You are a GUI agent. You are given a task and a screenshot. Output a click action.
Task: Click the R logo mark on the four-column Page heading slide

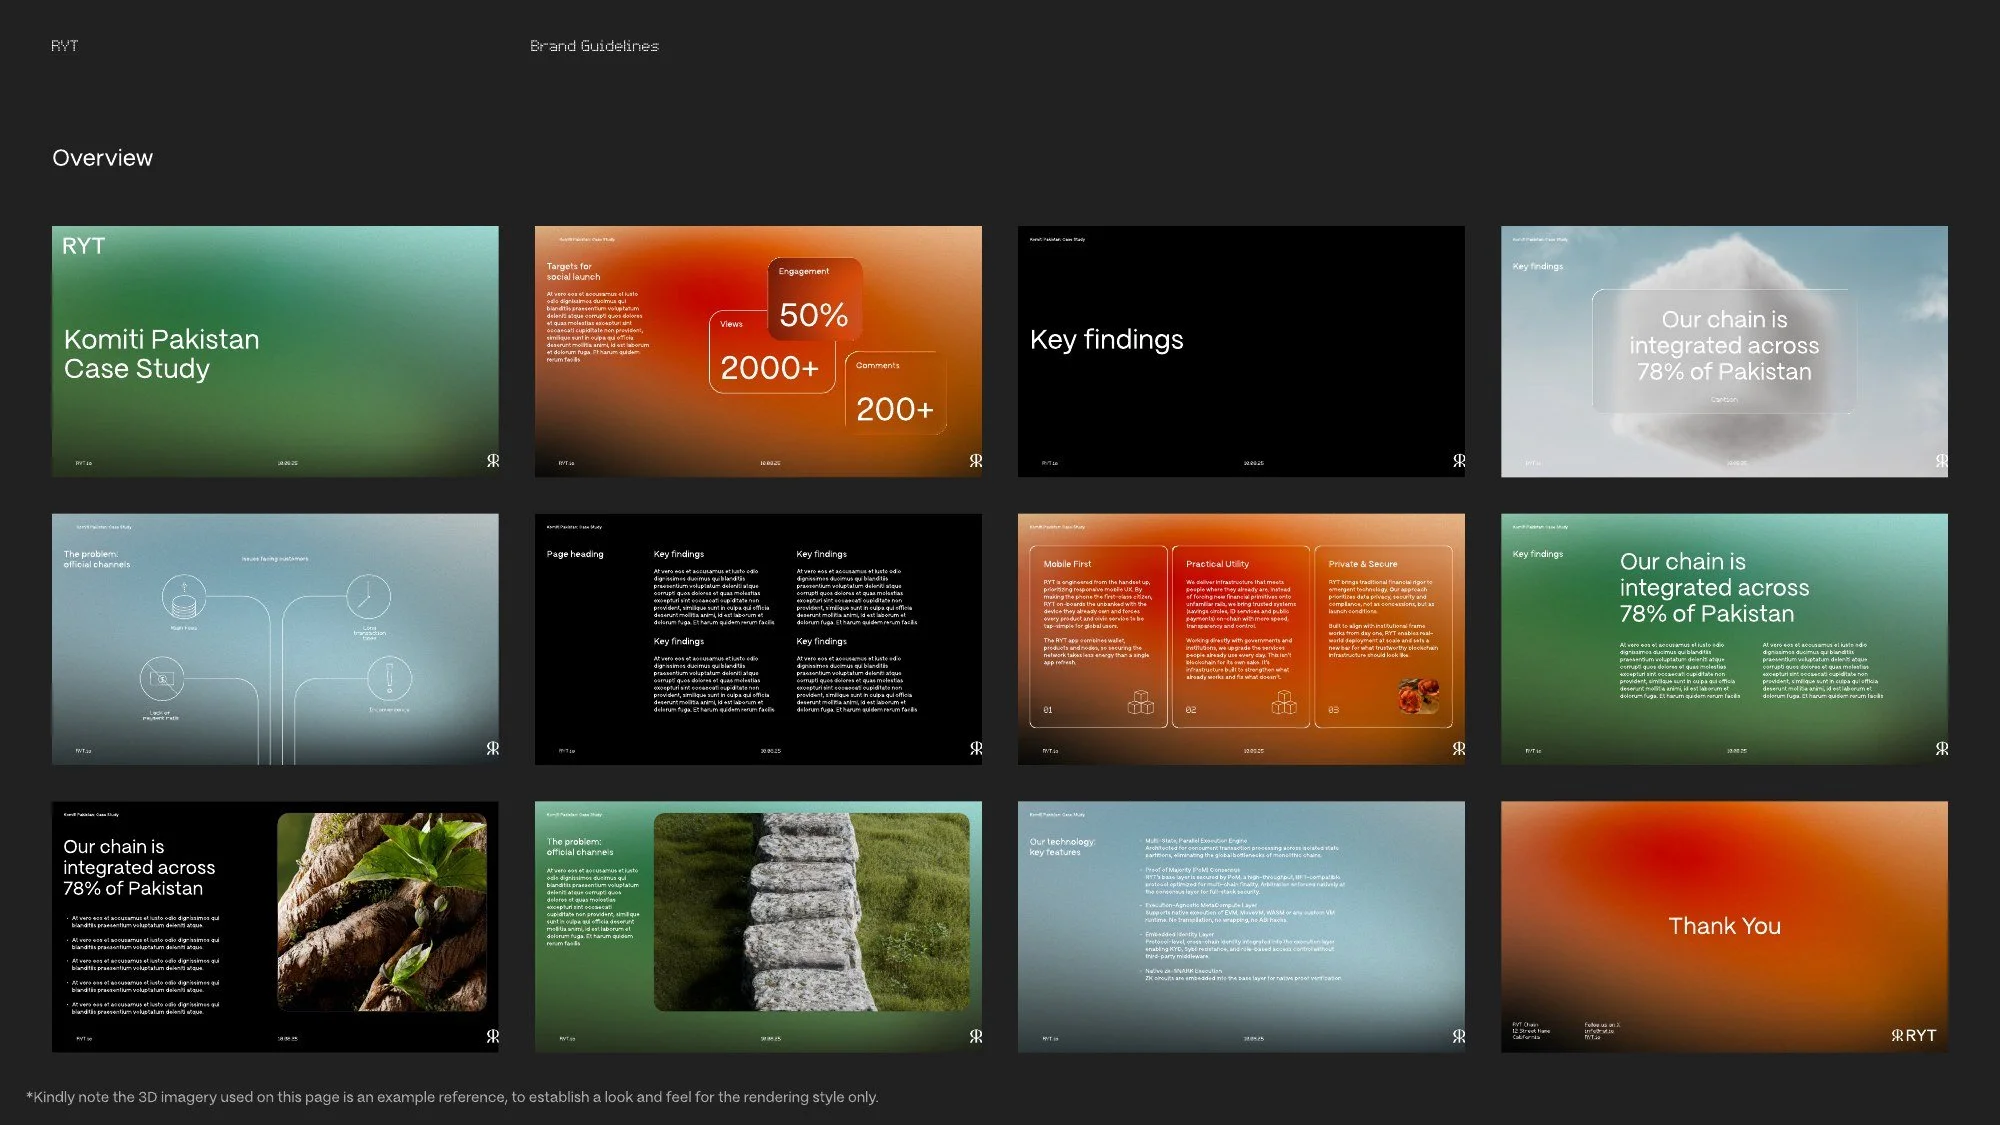[976, 748]
